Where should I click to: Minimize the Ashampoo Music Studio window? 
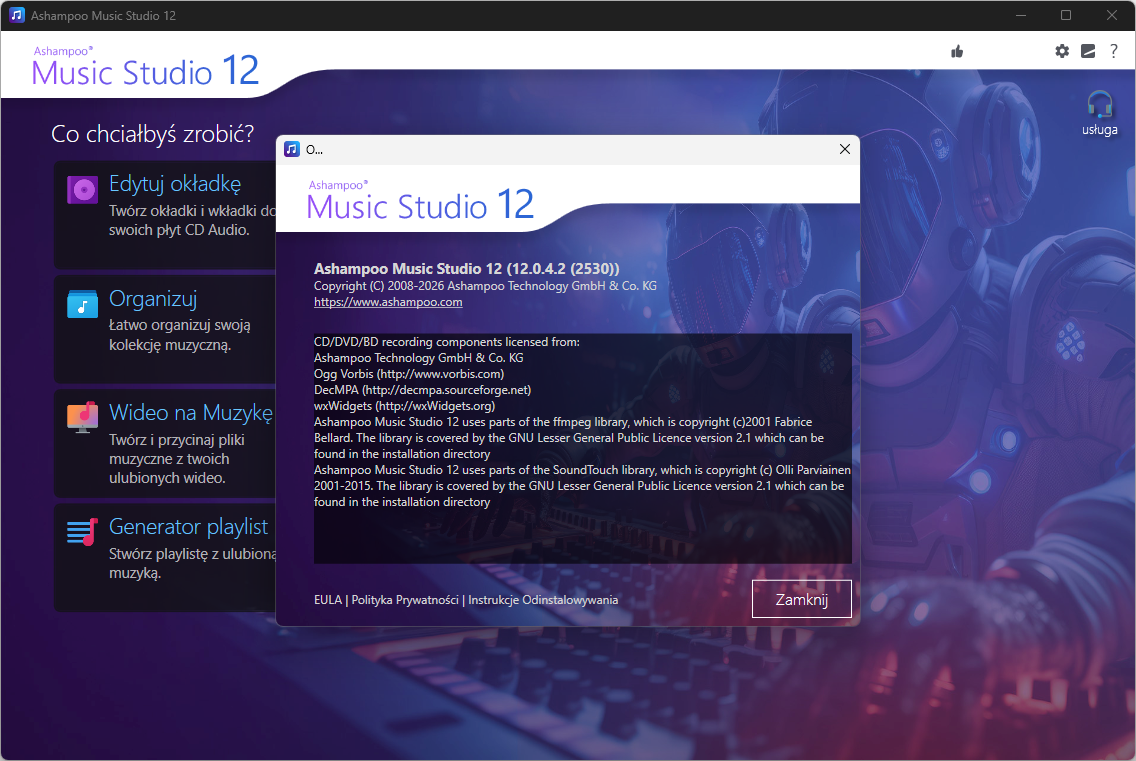point(1021,15)
